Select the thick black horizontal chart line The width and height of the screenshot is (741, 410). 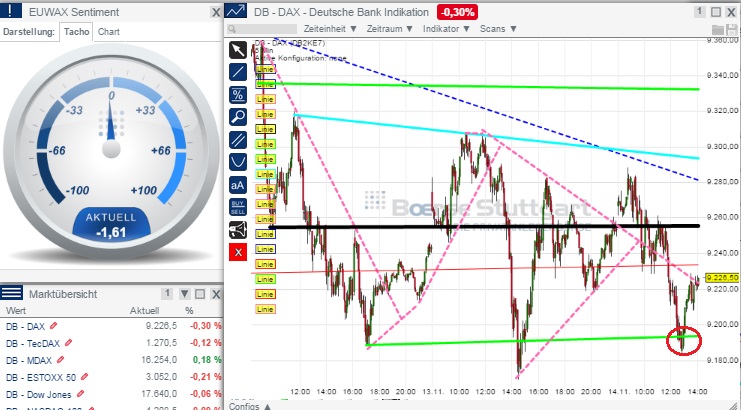483,227
